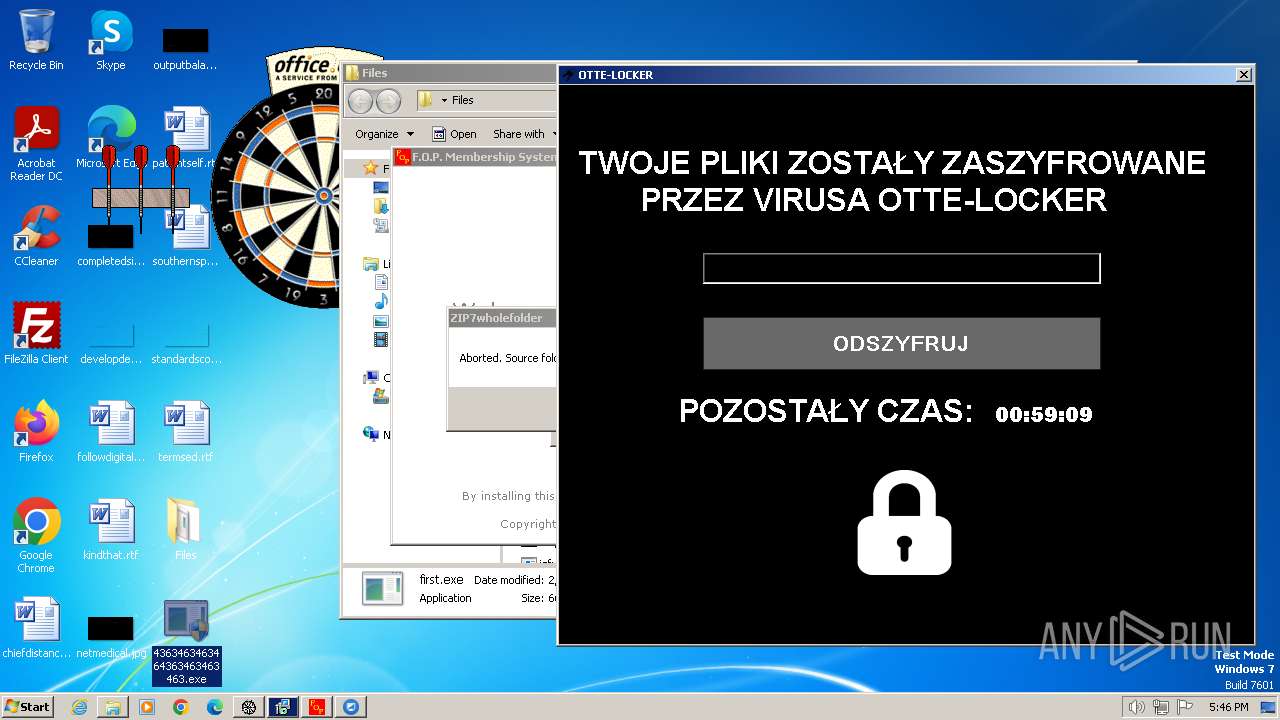Select the southernsp document icon
The height and width of the screenshot is (720, 1280).
pyautogui.click(x=185, y=236)
